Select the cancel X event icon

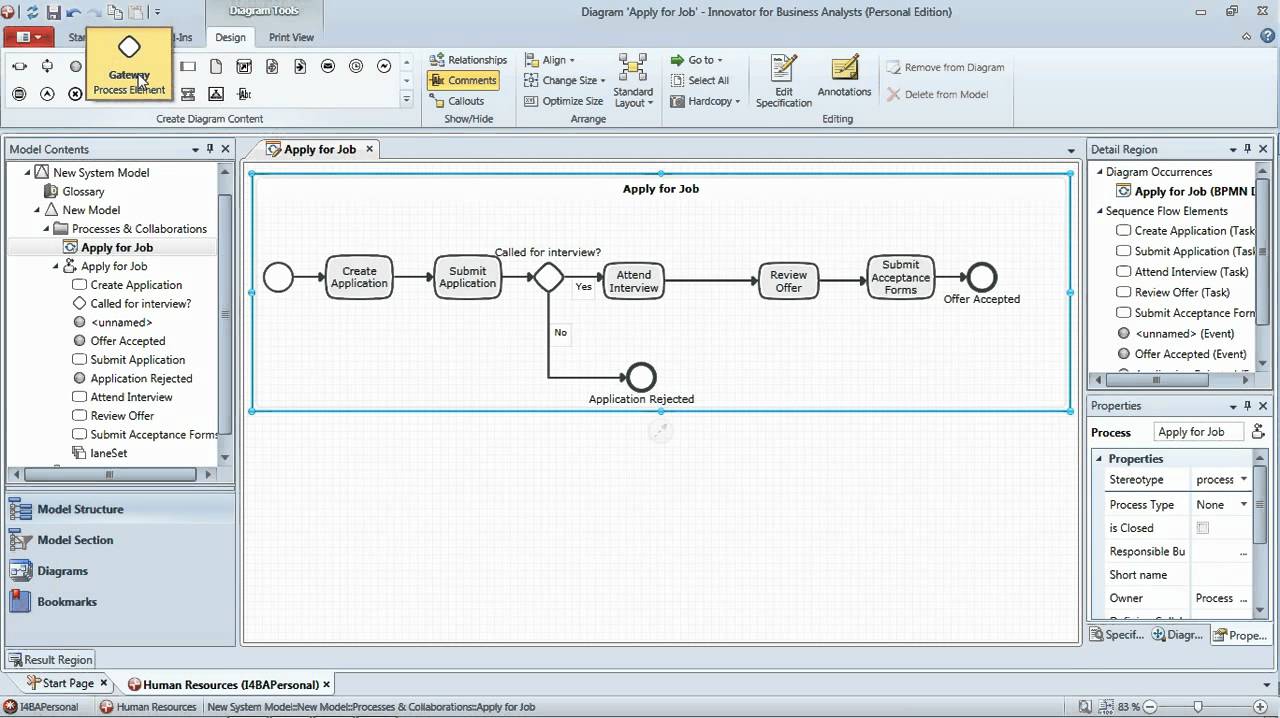(75, 94)
